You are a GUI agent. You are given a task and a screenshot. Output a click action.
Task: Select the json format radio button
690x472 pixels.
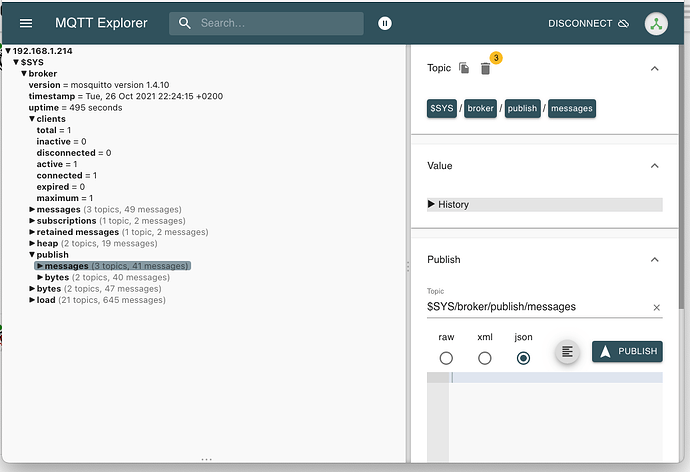point(523,358)
